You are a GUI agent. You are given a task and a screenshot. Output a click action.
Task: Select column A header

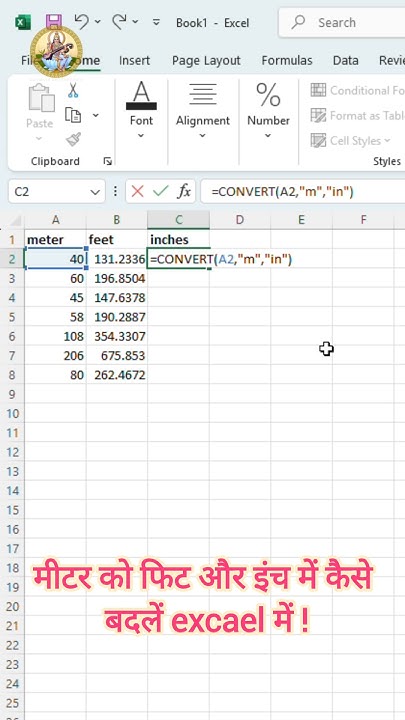56,220
